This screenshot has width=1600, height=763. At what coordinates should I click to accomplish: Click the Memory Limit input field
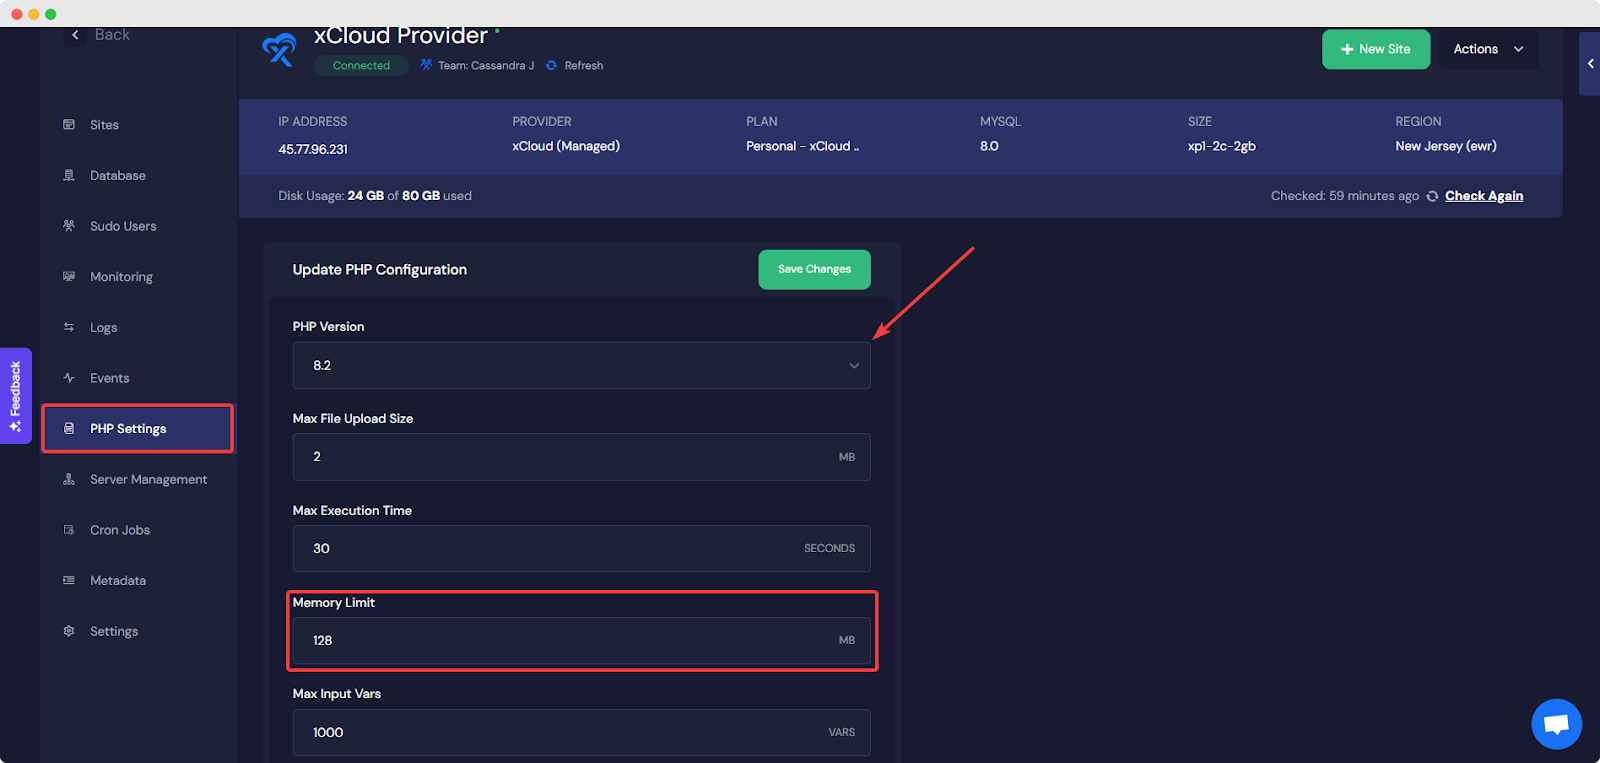[x=570, y=641]
